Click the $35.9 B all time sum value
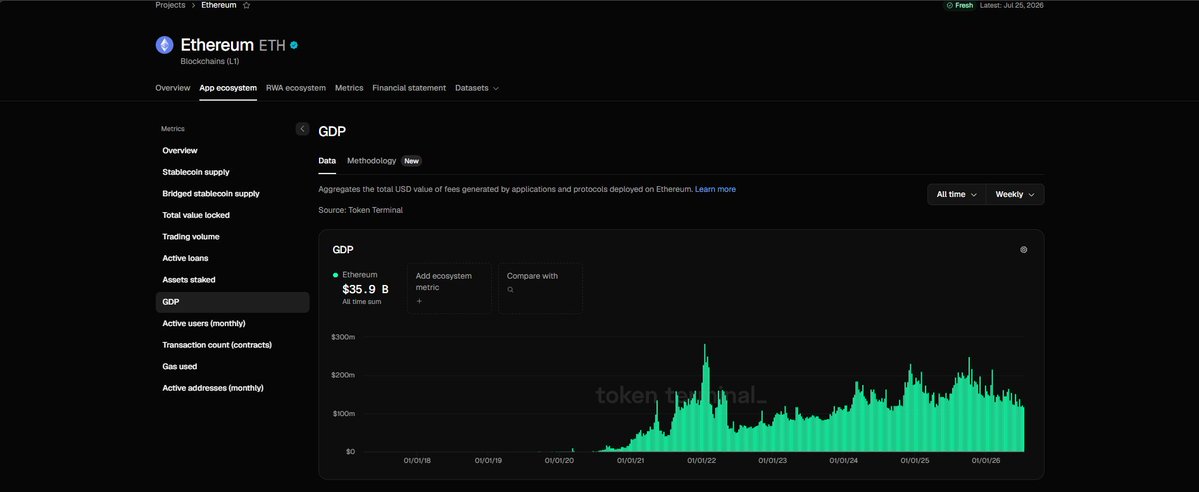 point(365,289)
